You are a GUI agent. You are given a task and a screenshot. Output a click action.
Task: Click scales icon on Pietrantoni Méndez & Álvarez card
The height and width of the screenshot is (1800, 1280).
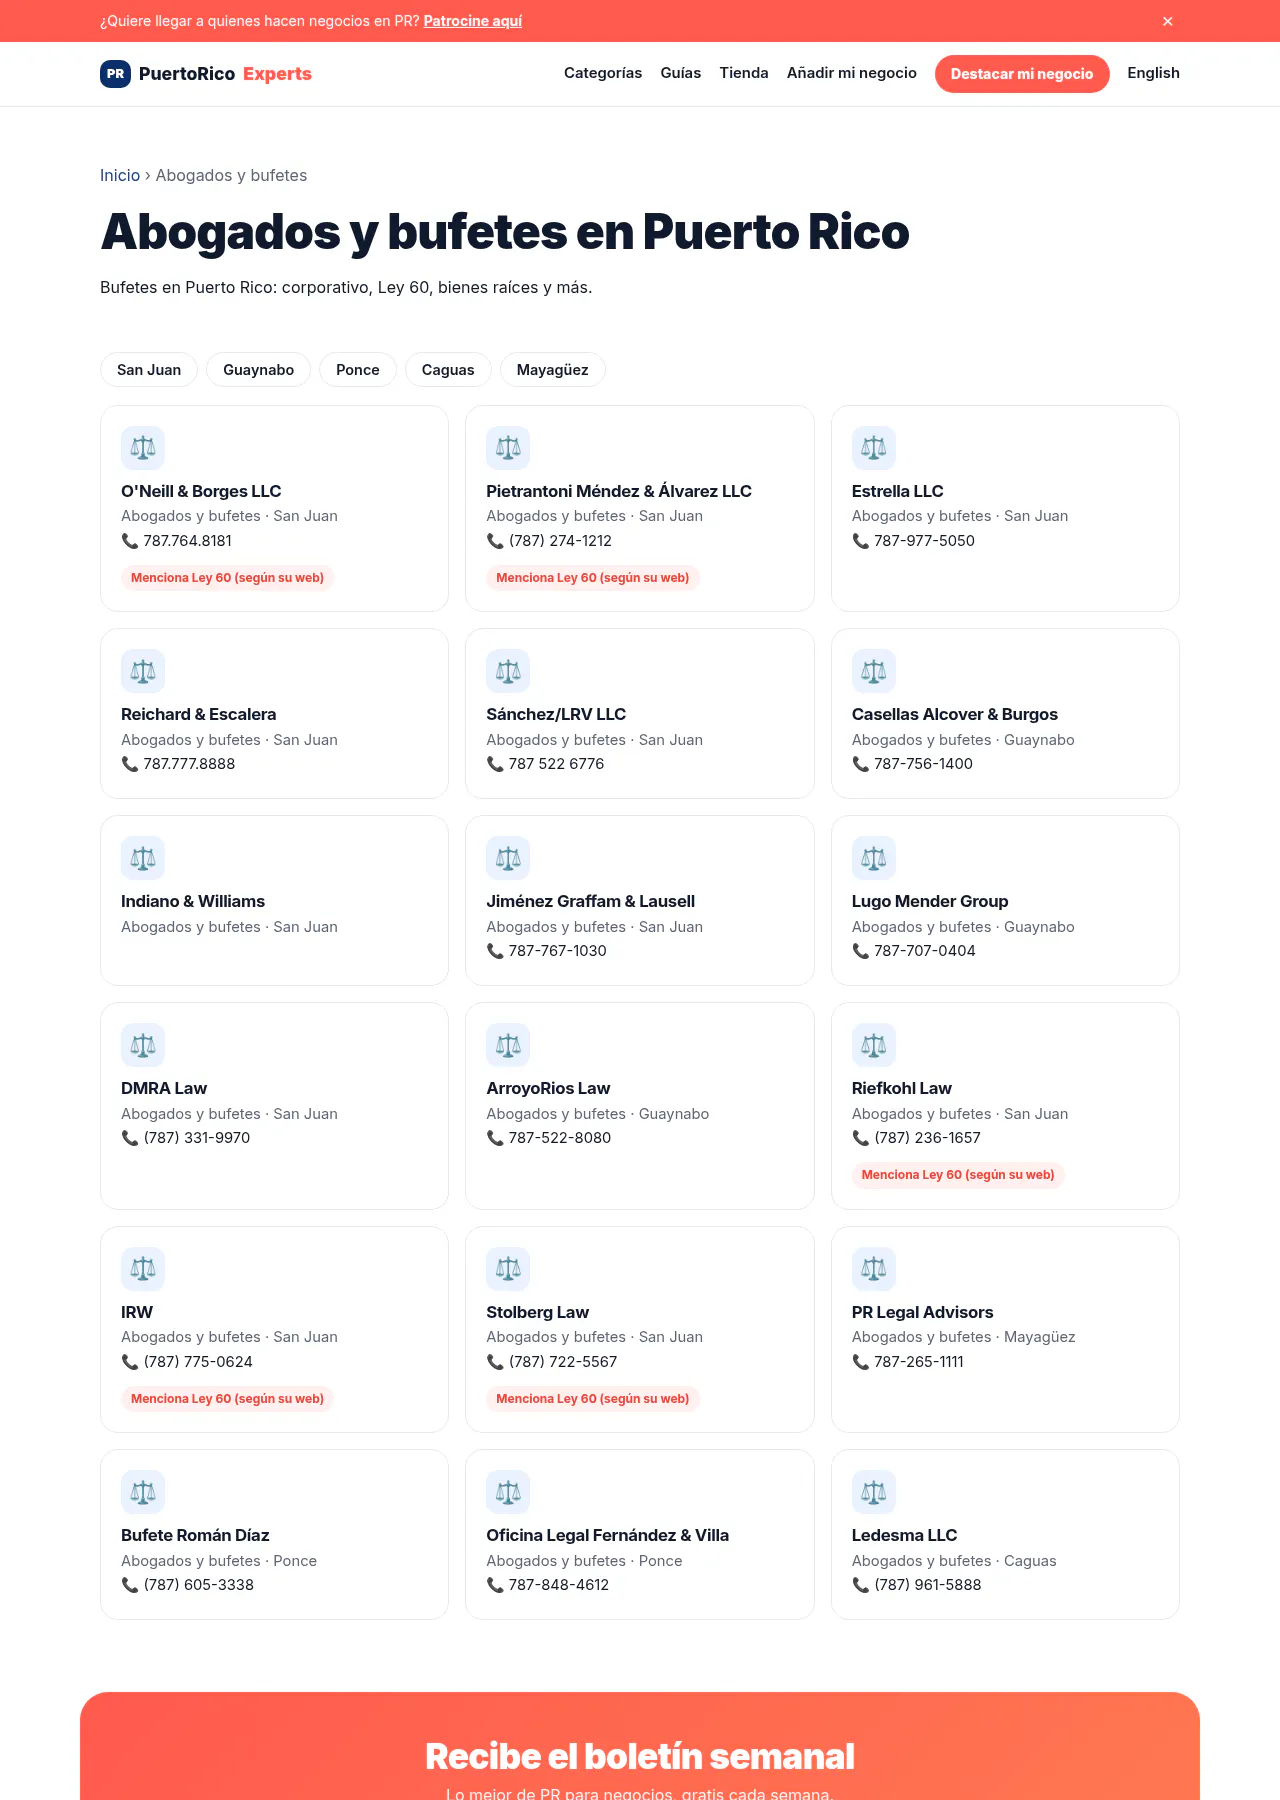508,448
